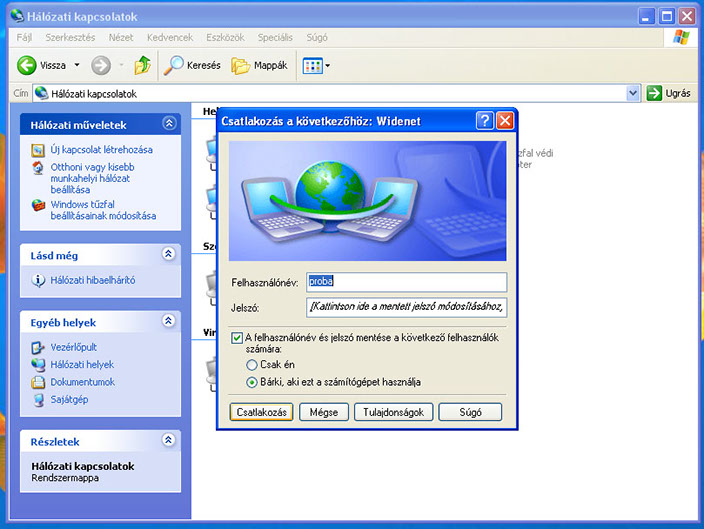704x529 pixels.
Task: Go up one folder level icon
Action: point(143,66)
